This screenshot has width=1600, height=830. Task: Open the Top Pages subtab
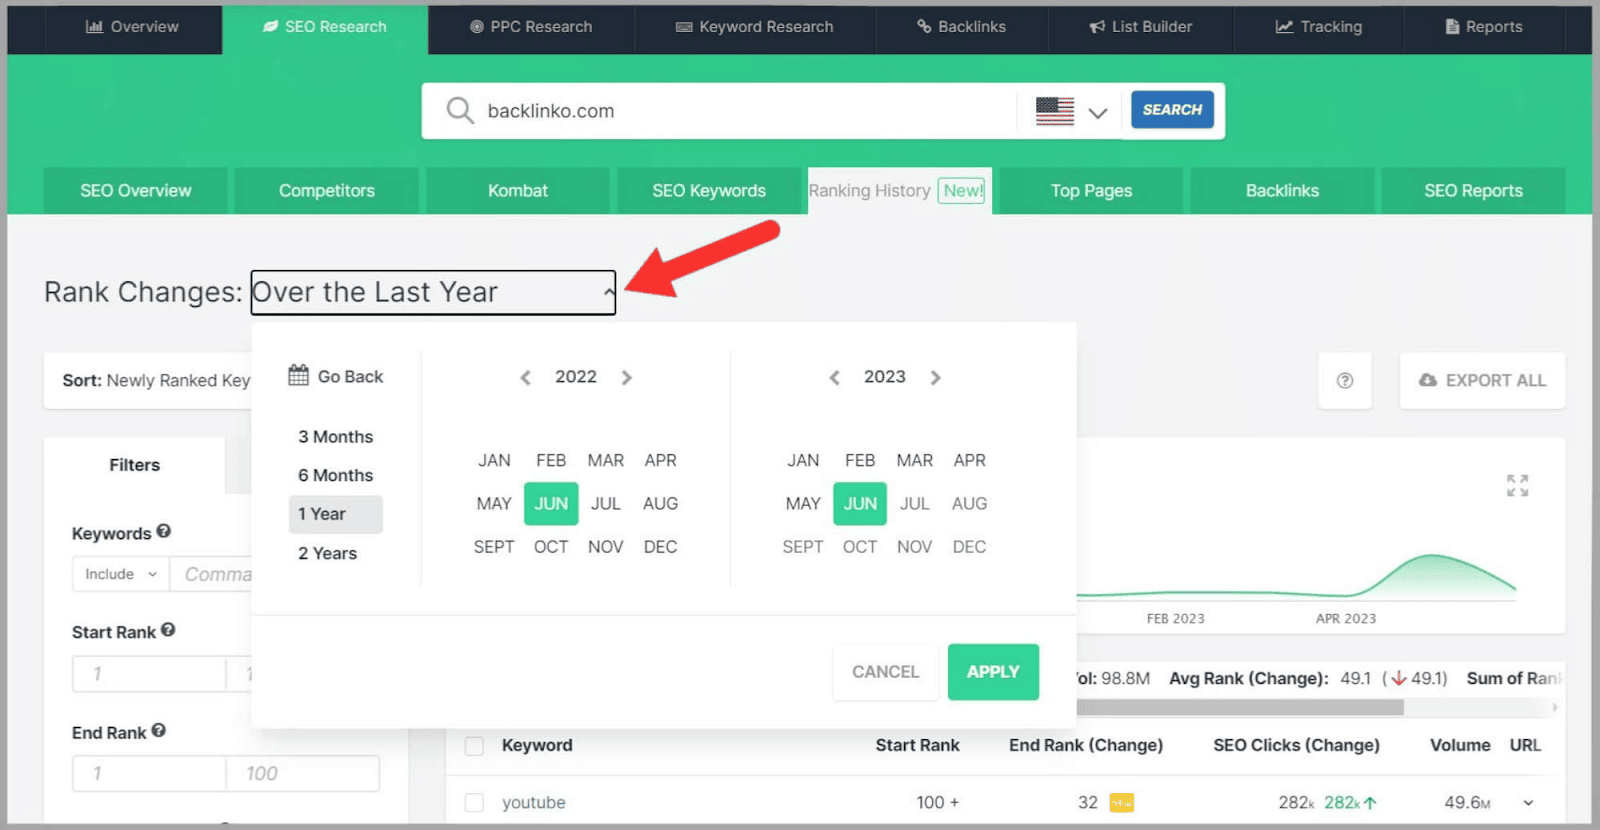[1091, 191]
